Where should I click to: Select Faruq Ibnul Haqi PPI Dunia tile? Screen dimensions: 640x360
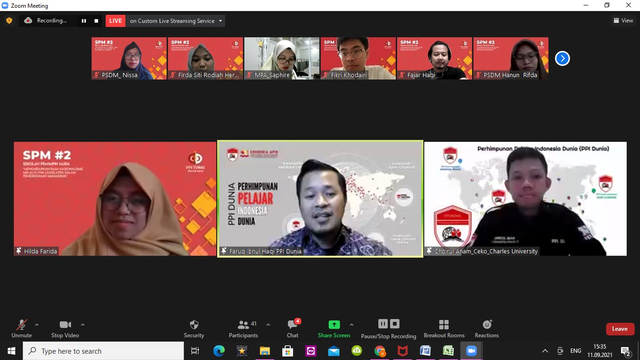pos(320,199)
